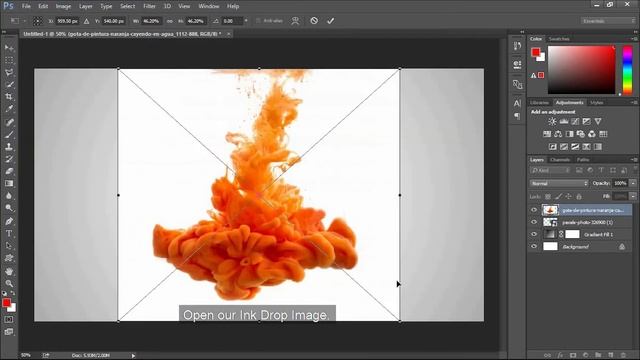Open the History panel icon
Image resolution: width=640 pixels, height=360 pixels.
tap(518, 46)
